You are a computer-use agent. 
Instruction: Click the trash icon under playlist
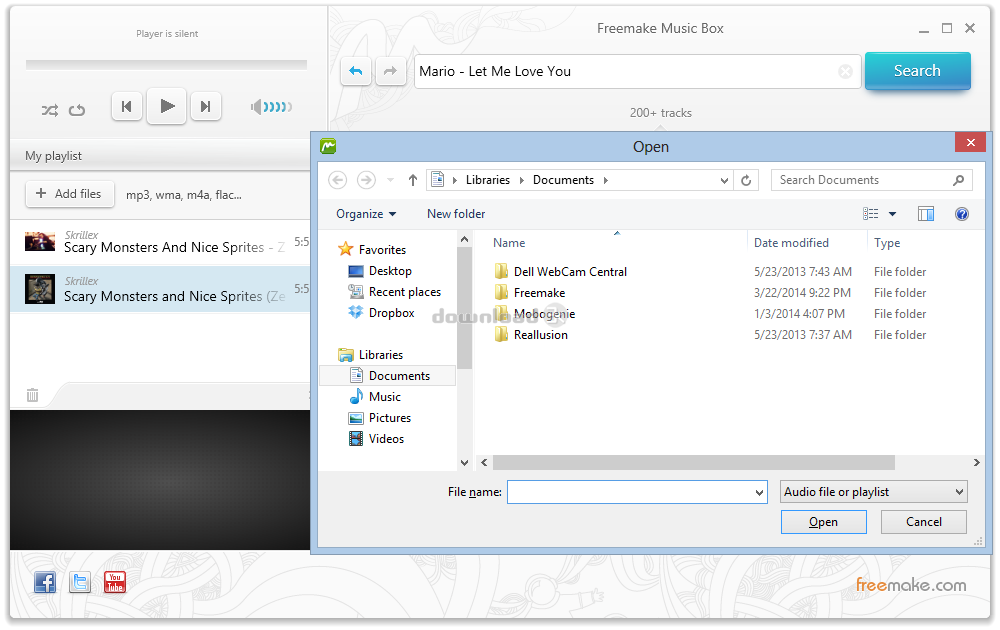pyautogui.click(x=32, y=395)
